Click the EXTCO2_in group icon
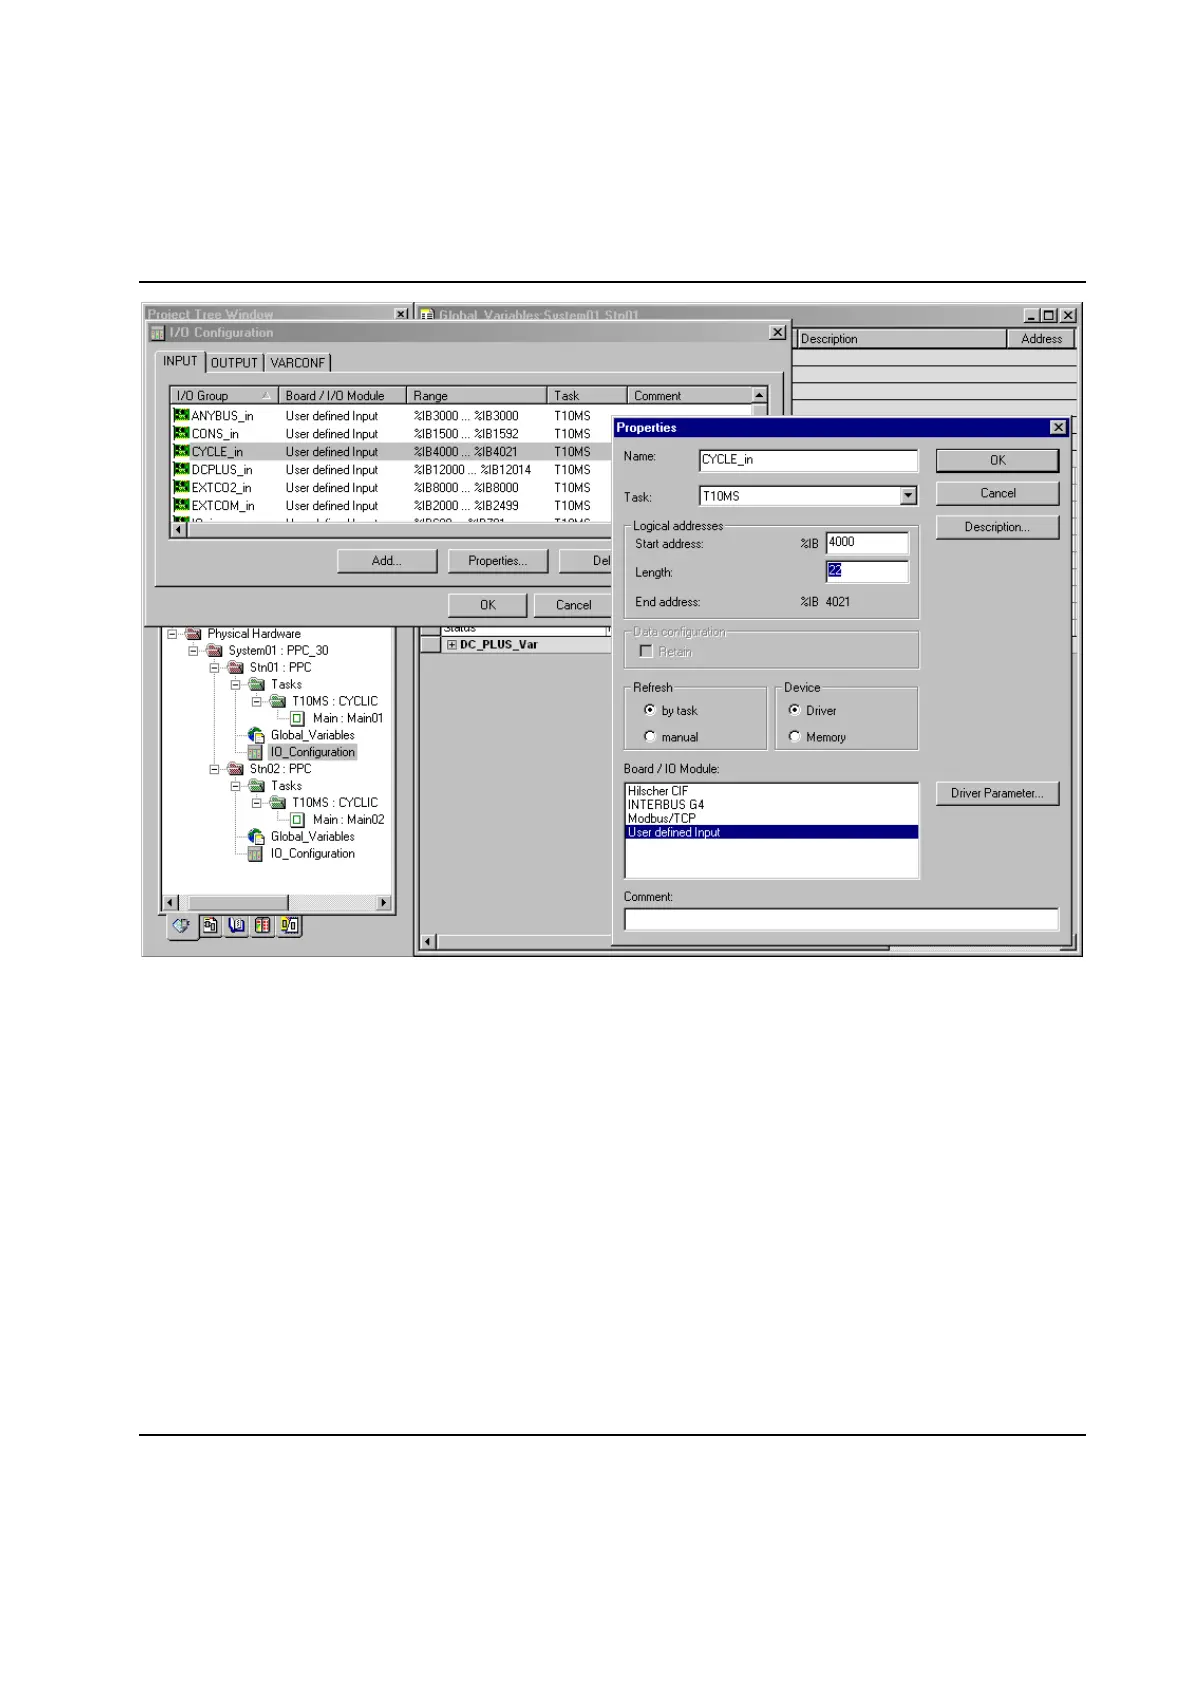The height and width of the screenshot is (1683, 1191). pos(181,487)
